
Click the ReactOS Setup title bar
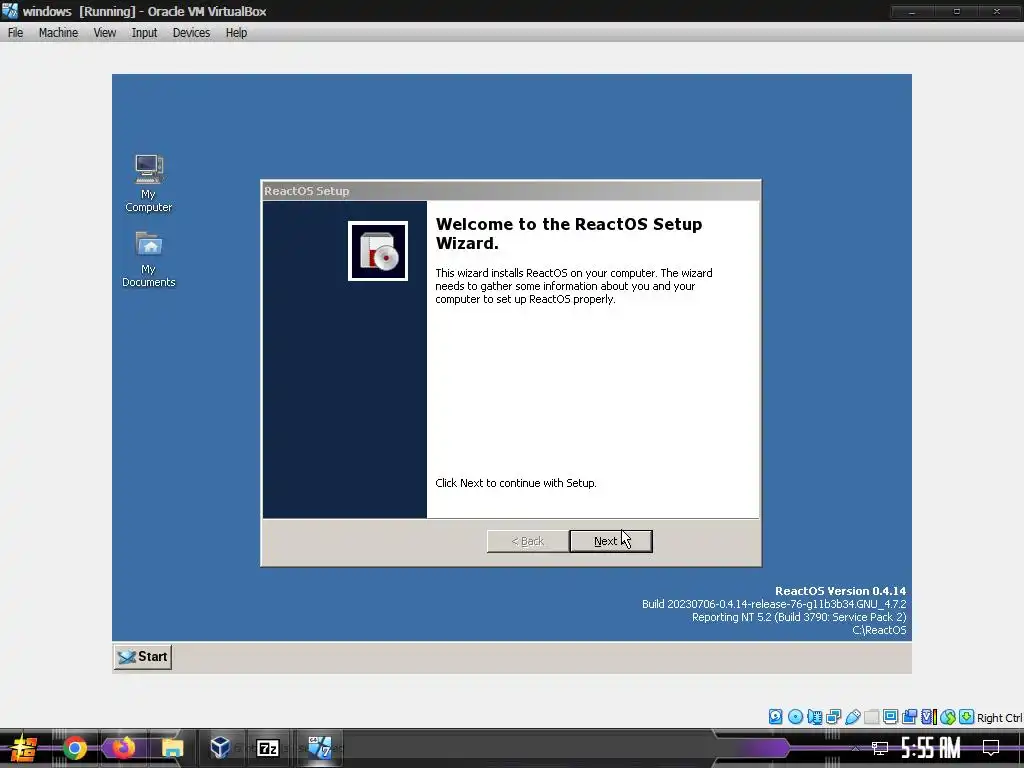point(511,191)
